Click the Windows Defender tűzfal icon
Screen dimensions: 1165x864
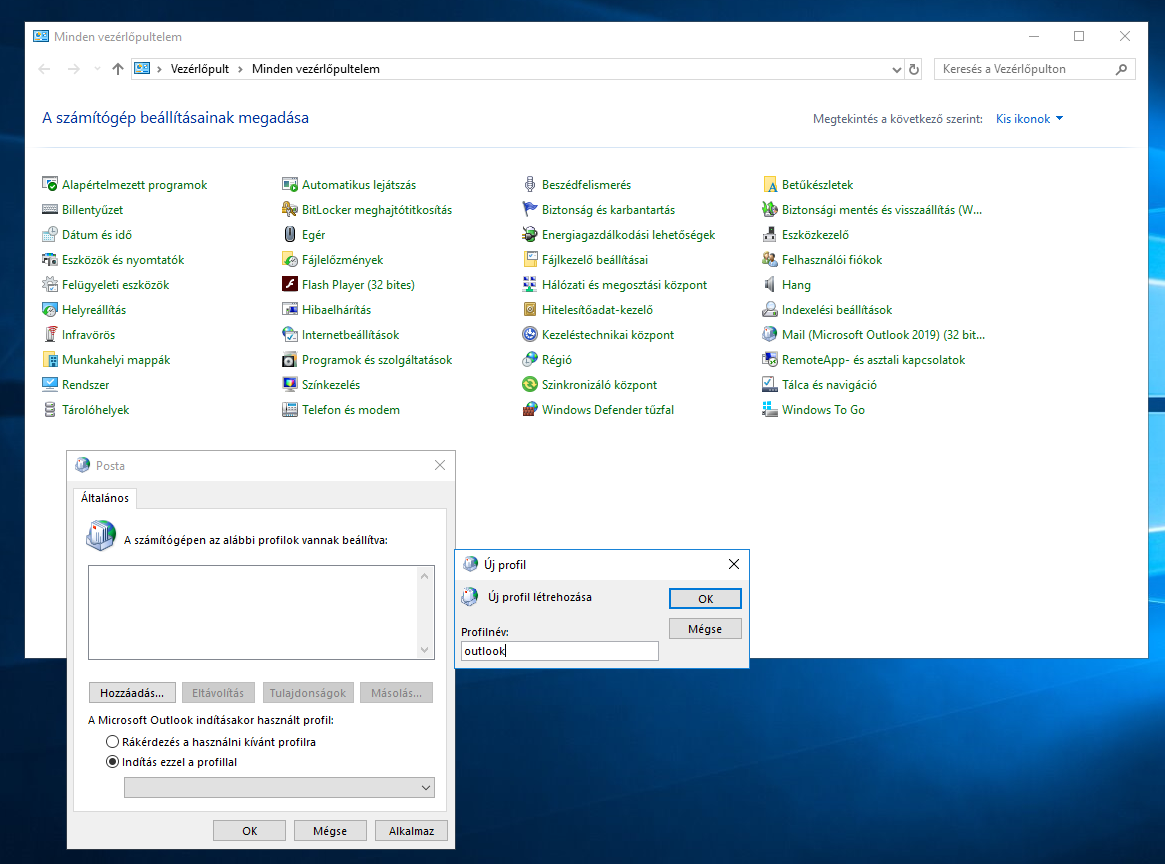530,410
